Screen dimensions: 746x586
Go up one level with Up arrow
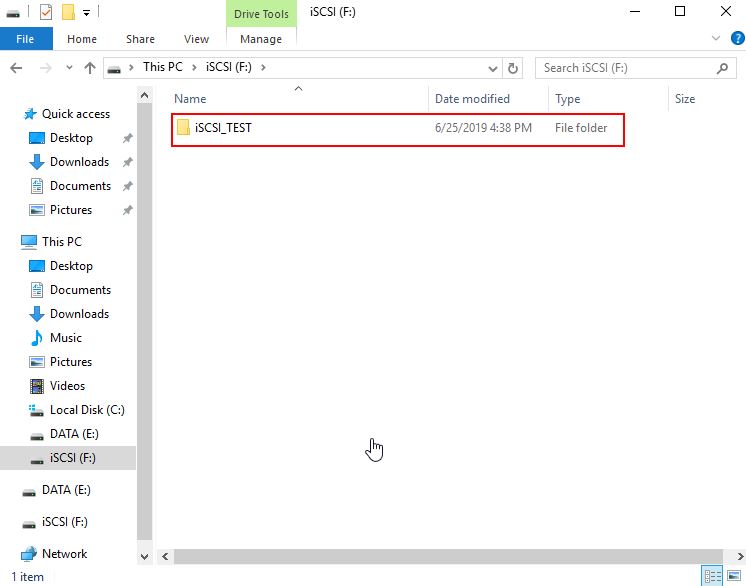click(90, 68)
